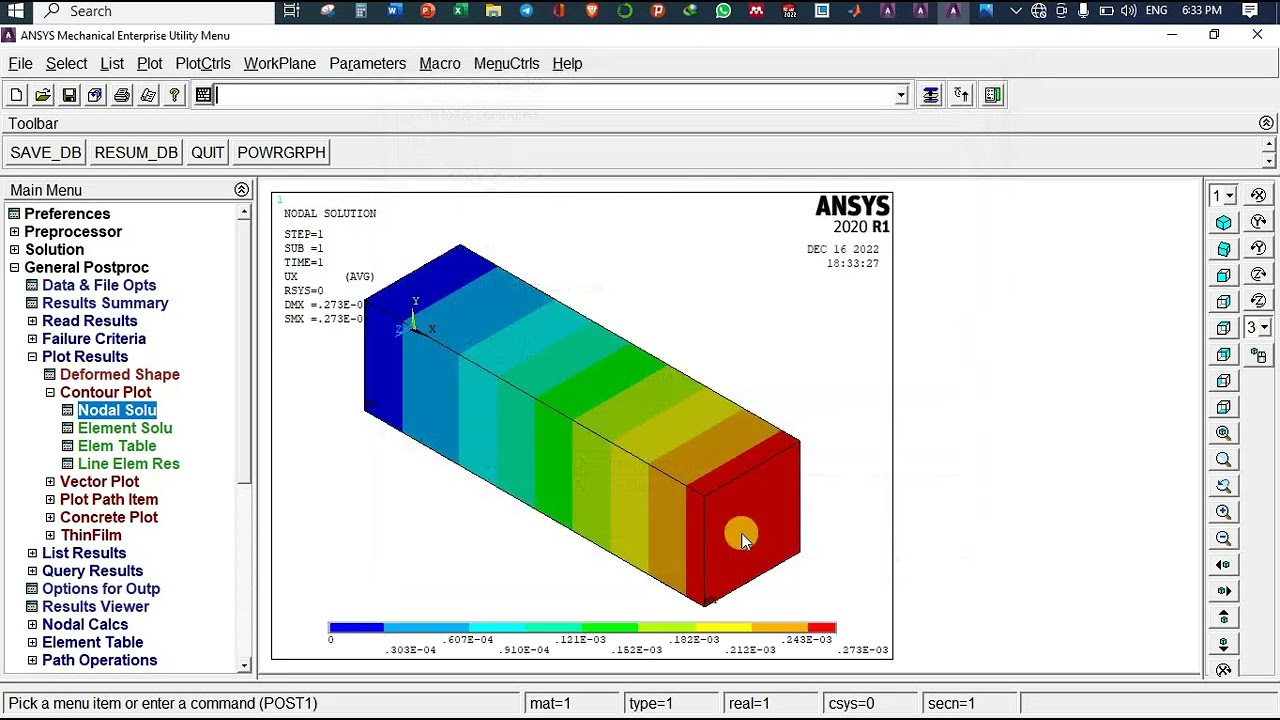Click the command prompt keypad icon

pos(204,95)
